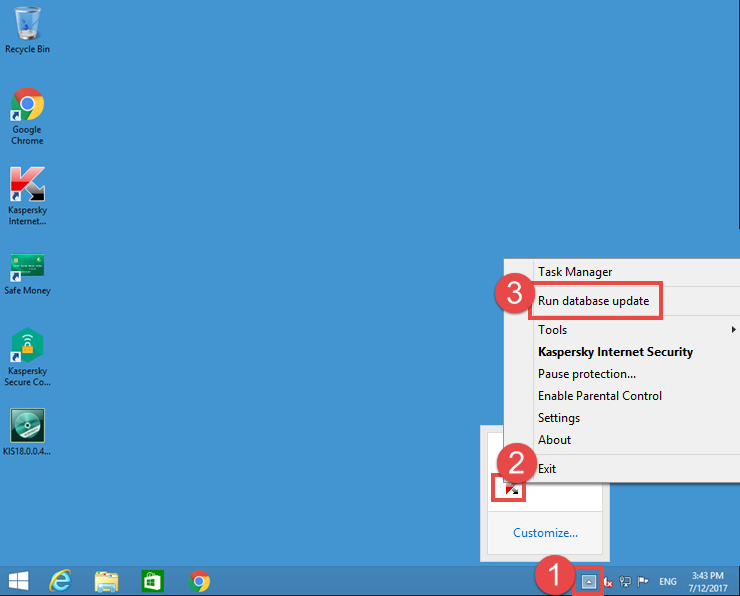The height and width of the screenshot is (596, 740).
Task: Click the Customize... link
Action: 545,533
